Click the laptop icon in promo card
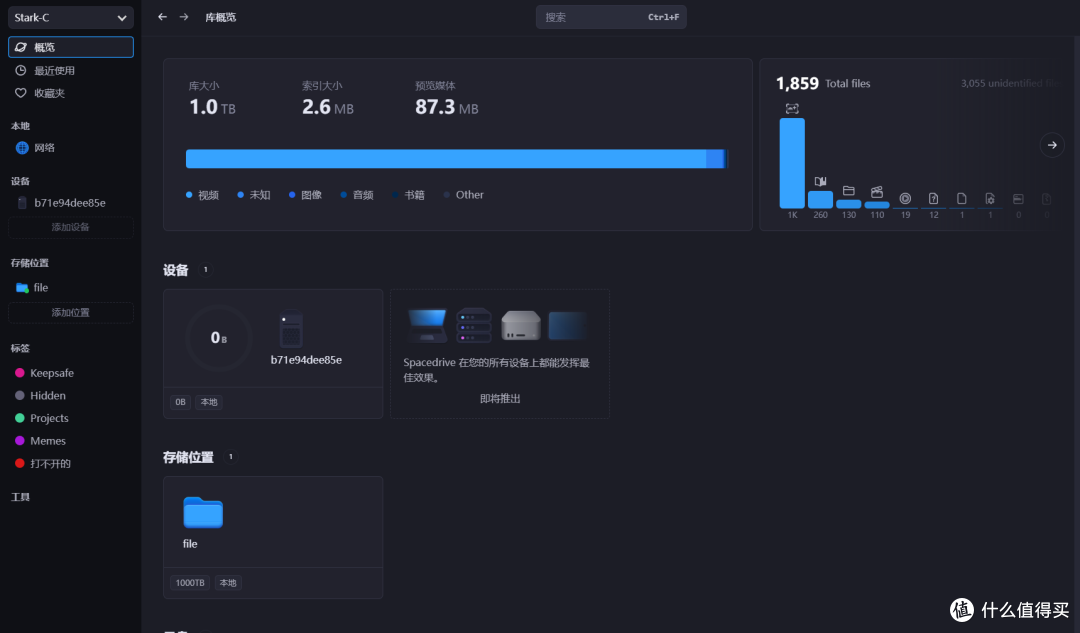The height and width of the screenshot is (633, 1080). point(427,325)
